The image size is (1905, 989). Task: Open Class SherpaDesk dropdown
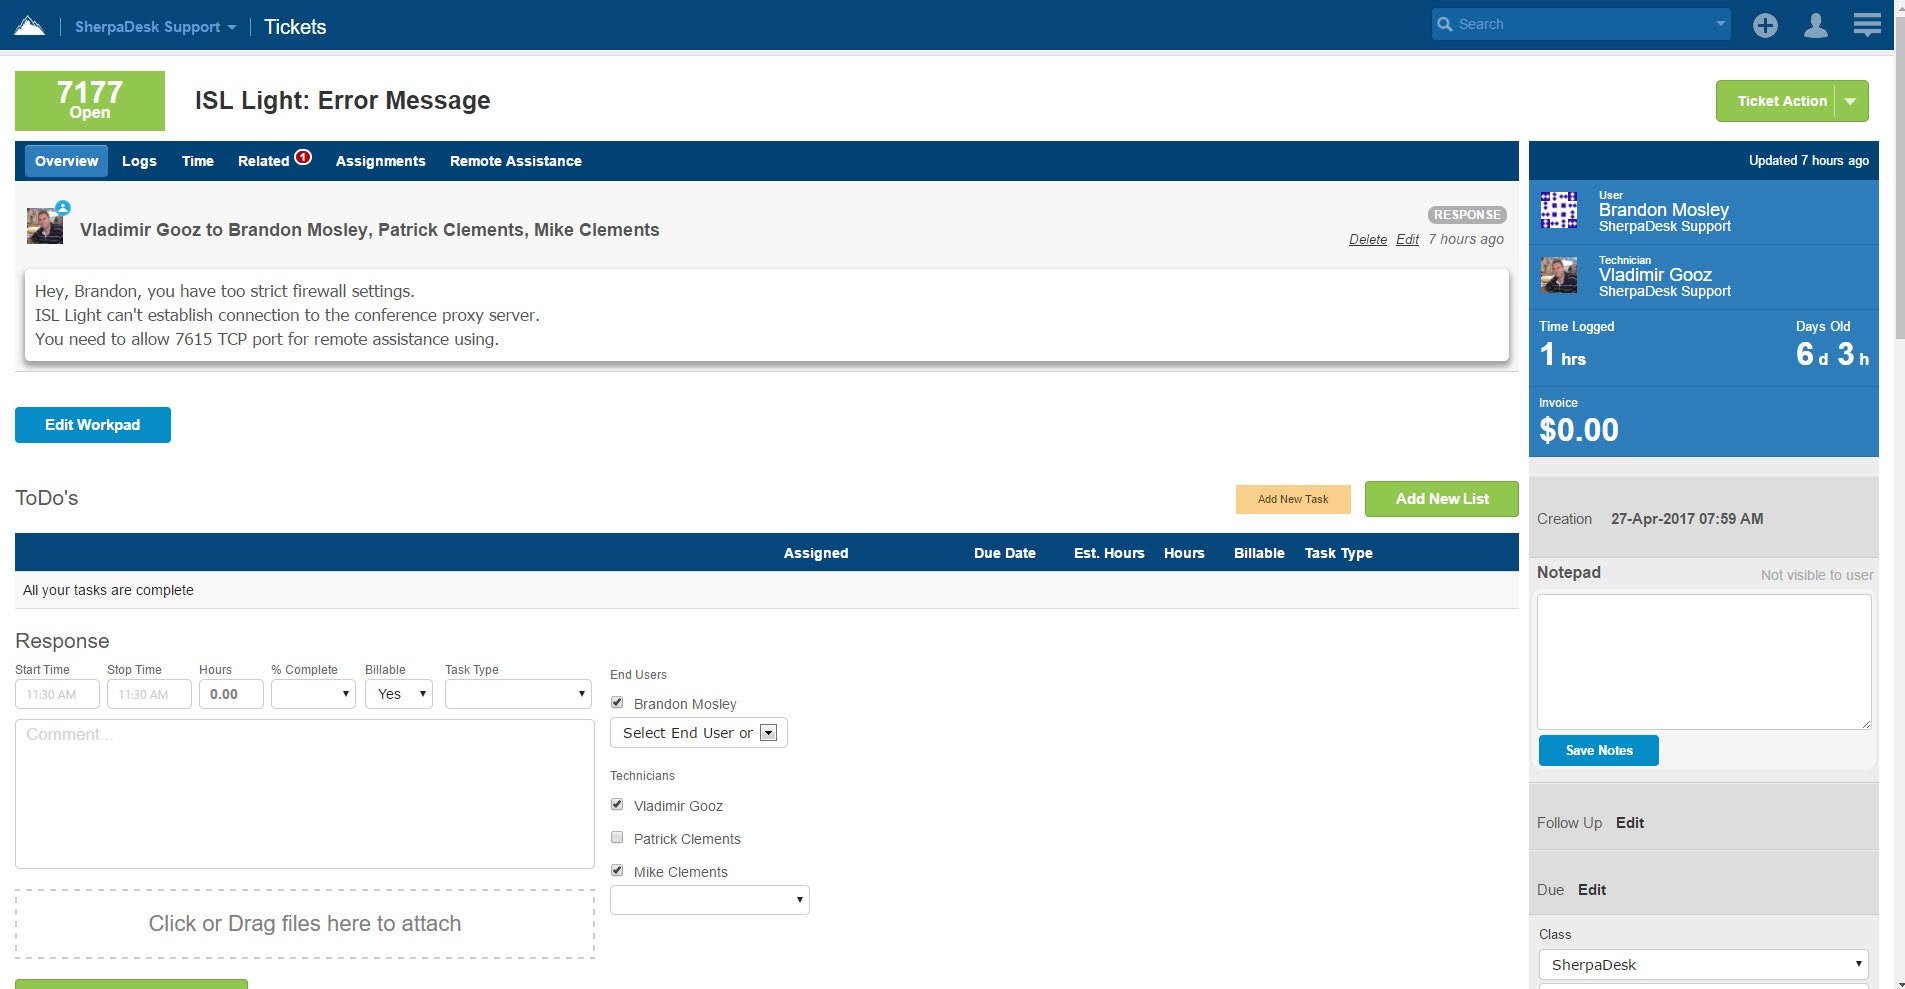pyautogui.click(x=1704, y=965)
